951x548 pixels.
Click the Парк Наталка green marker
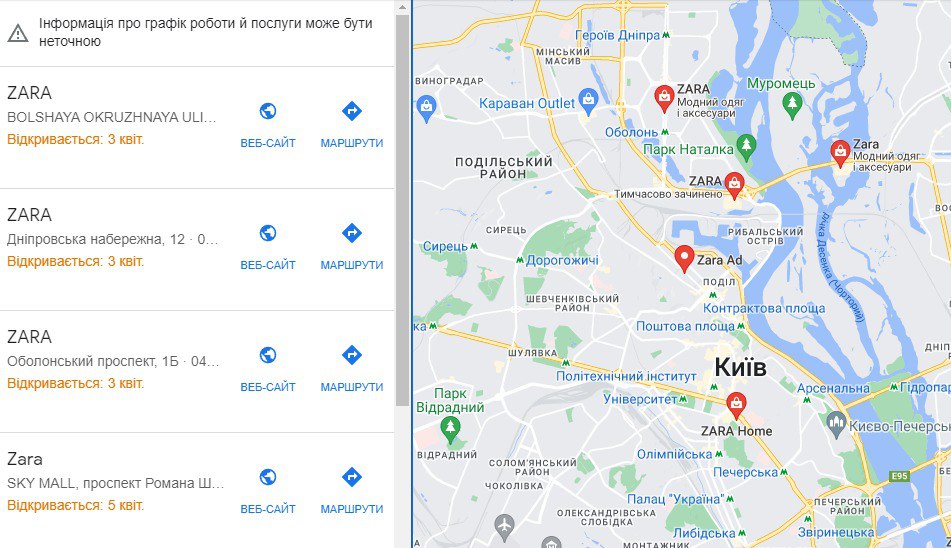(x=746, y=148)
